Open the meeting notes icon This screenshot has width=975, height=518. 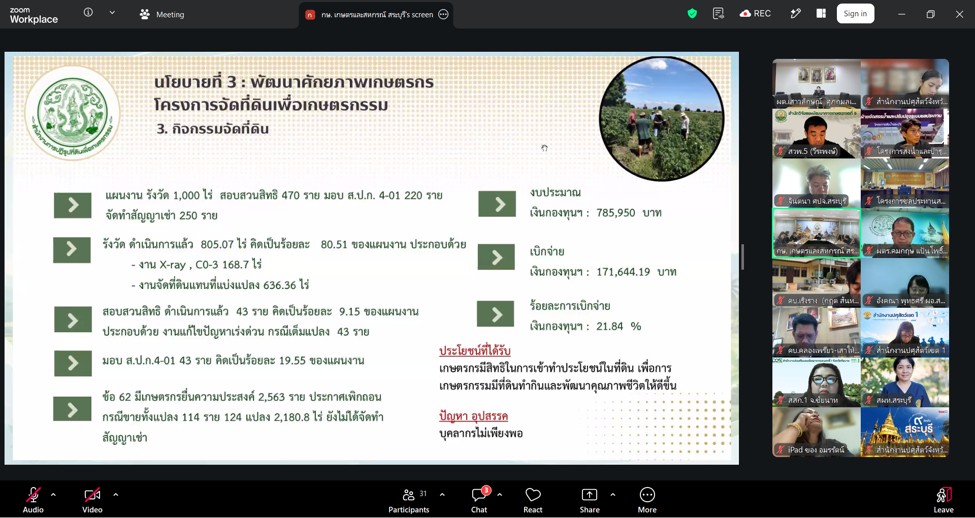click(718, 14)
